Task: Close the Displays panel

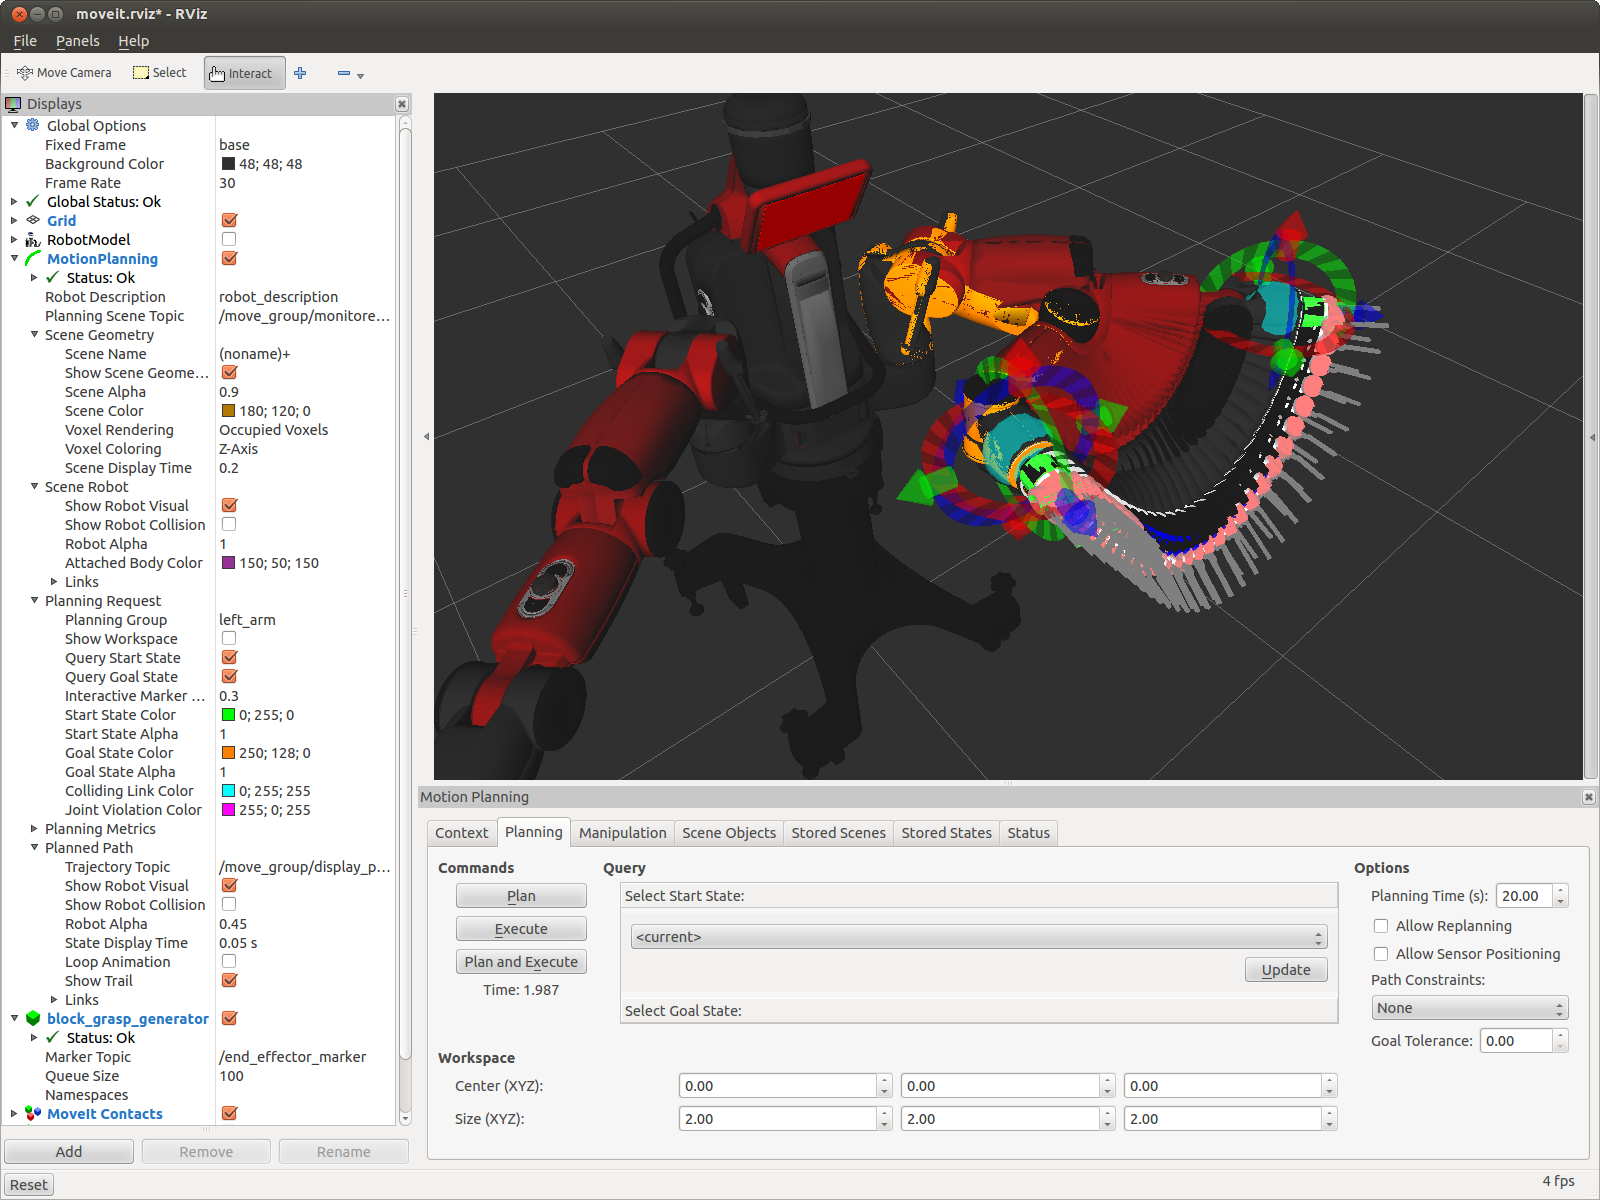Action: click(x=402, y=104)
